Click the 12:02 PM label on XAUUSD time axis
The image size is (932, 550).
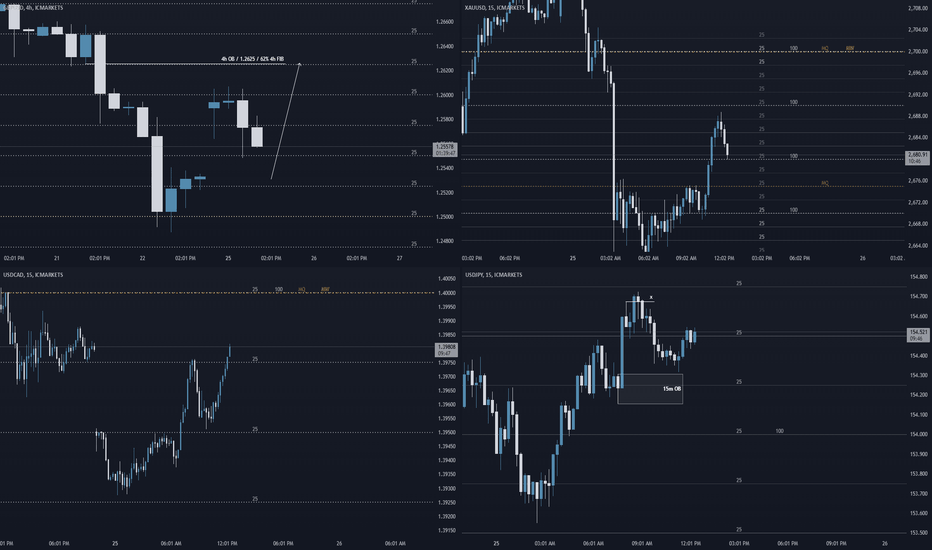click(724, 258)
